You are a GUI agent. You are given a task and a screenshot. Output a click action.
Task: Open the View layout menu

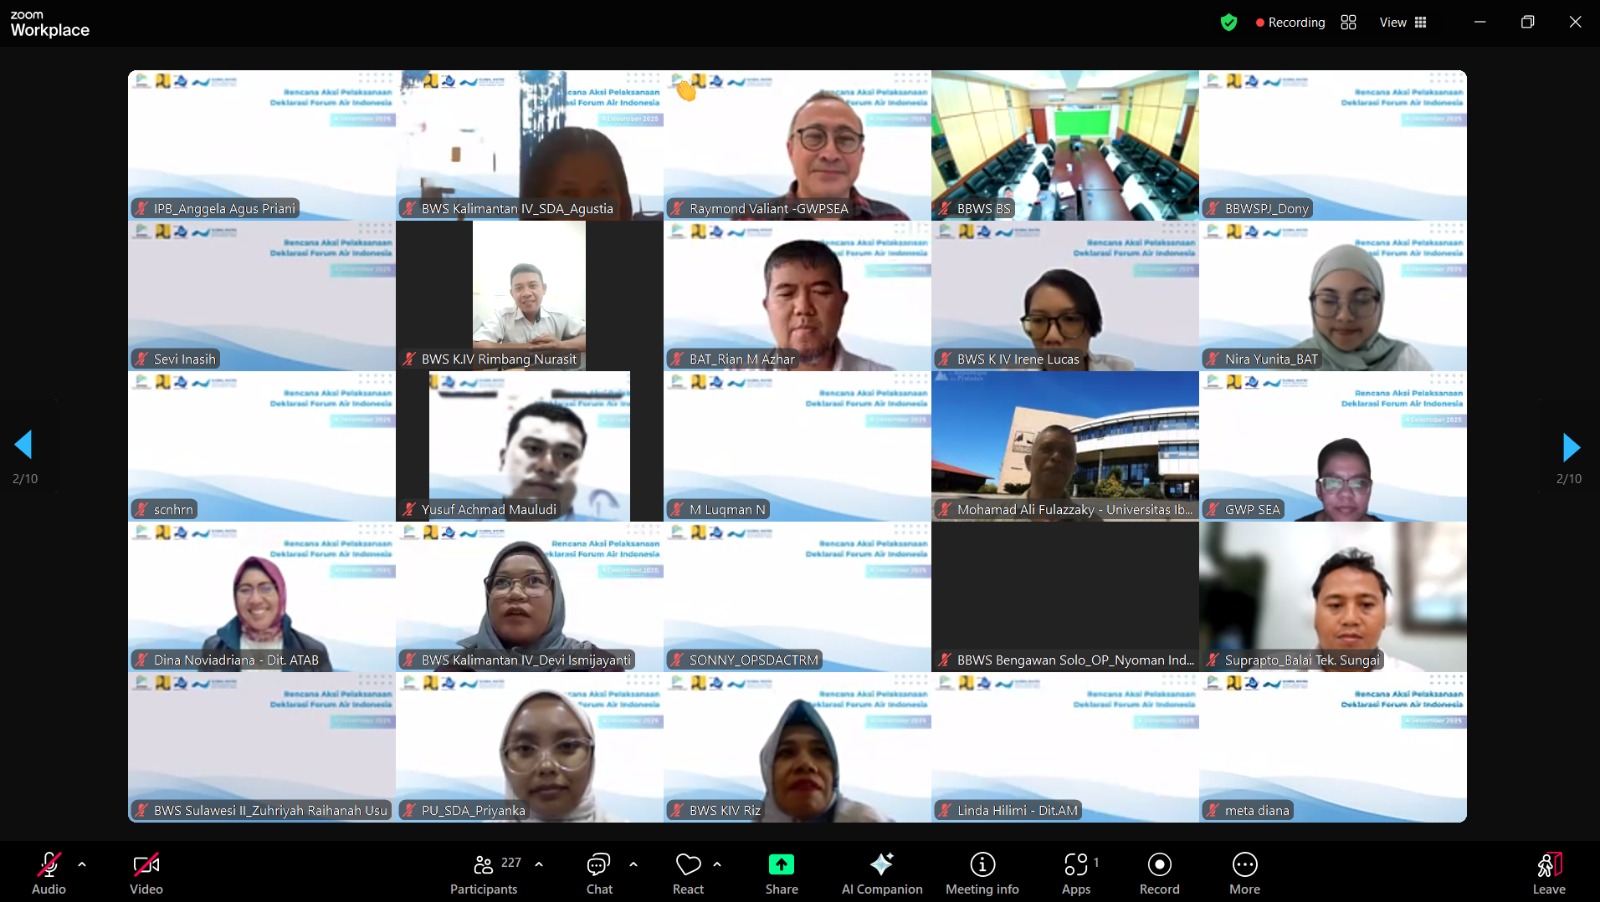[1403, 22]
